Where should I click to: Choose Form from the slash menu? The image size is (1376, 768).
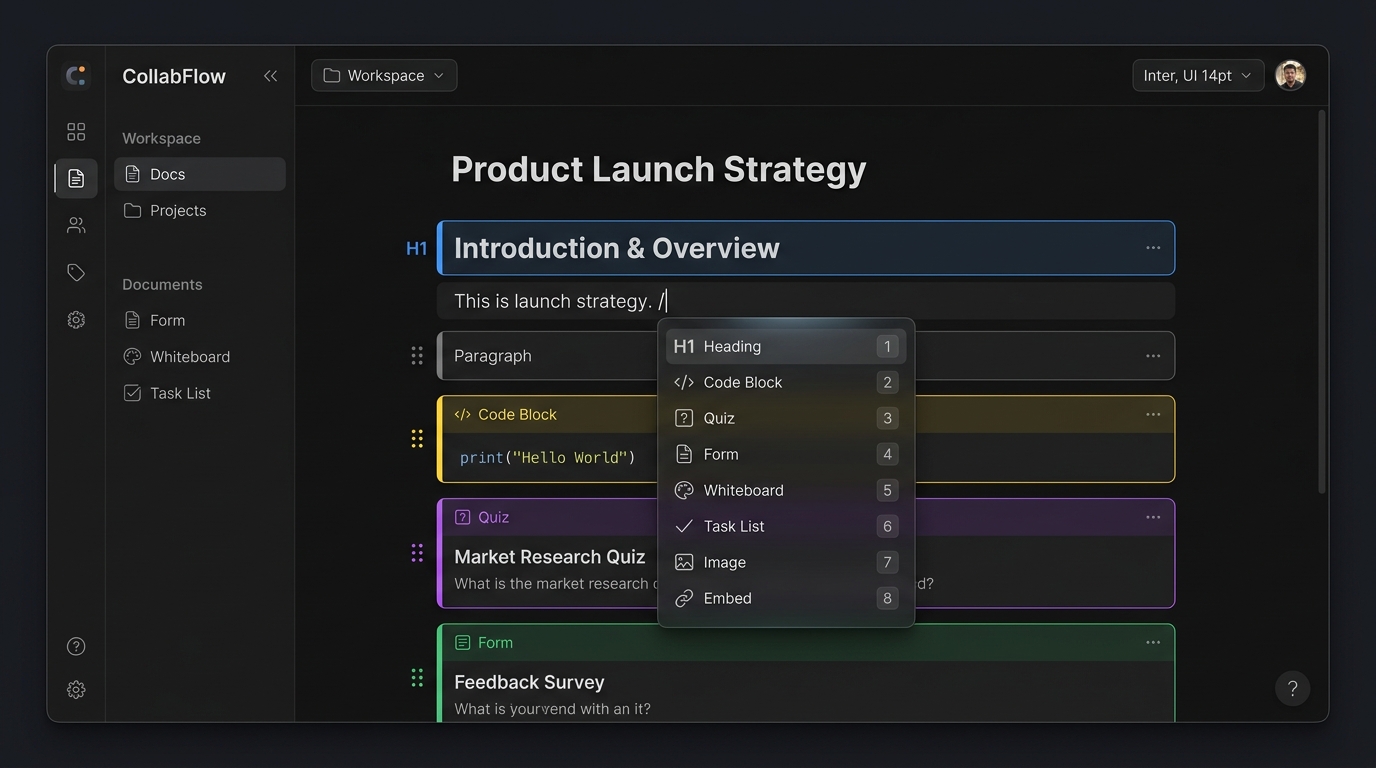click(786, 455)
